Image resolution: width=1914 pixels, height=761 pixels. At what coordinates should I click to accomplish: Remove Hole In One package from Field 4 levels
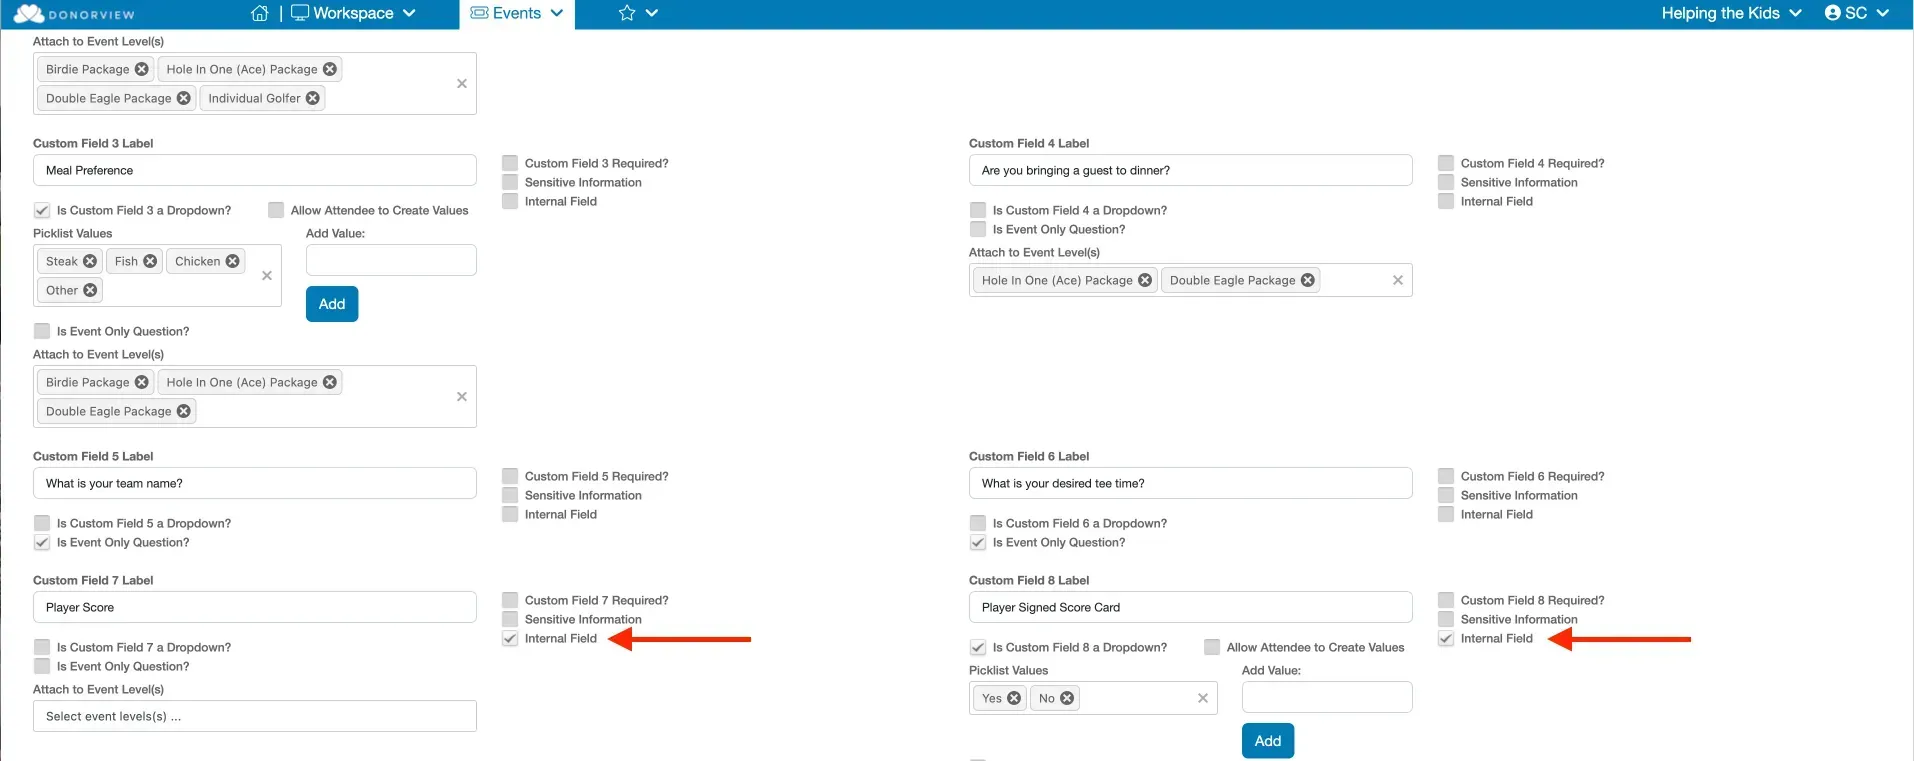click(x=1145, y=280)
